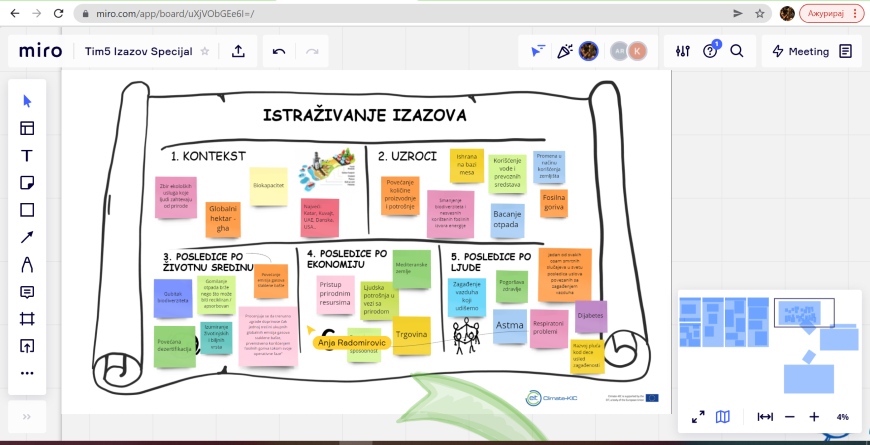Open the miro logo home menu
The image size is (870, 445).
tap(41, 51)
